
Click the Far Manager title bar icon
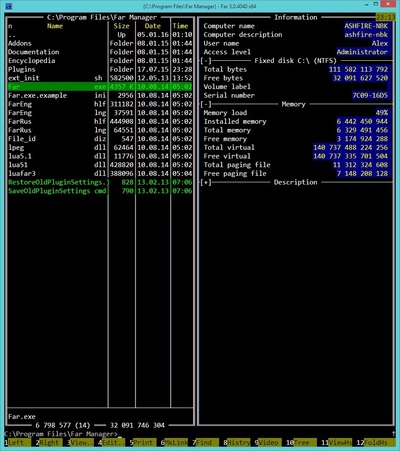8,6
